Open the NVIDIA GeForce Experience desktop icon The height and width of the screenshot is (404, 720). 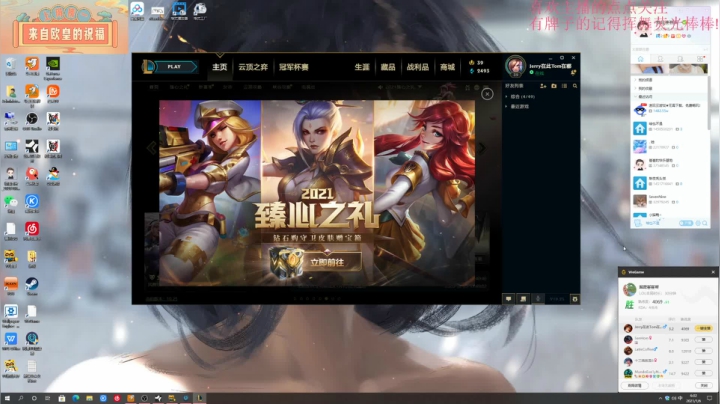(x=53, y=68)
